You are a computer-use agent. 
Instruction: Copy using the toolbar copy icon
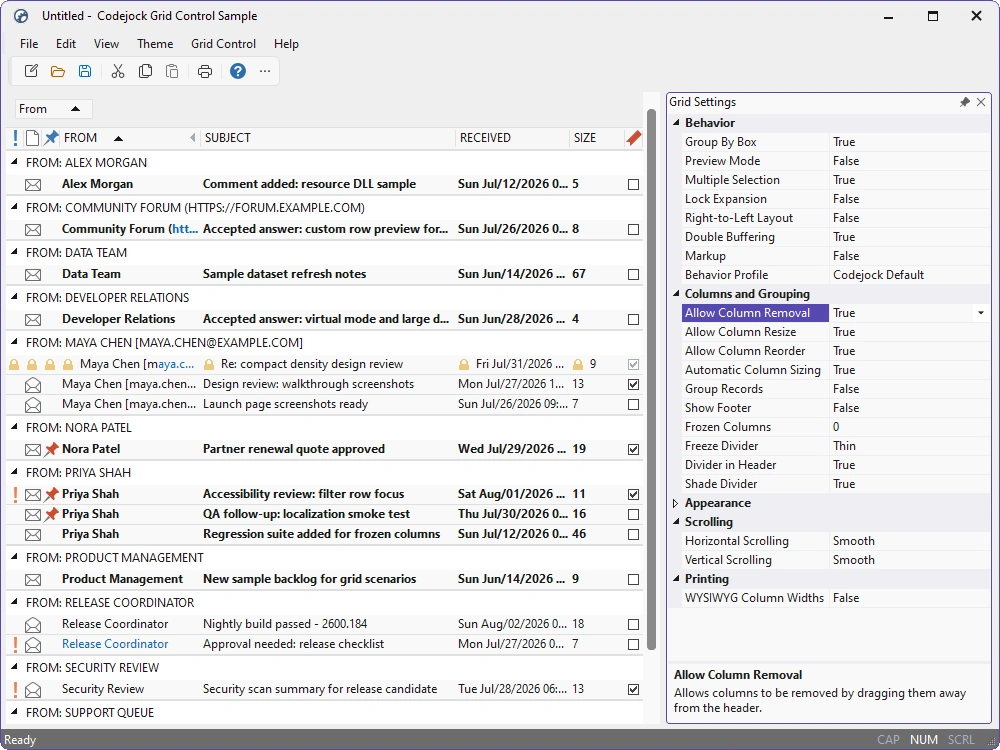tap(145, 71)
